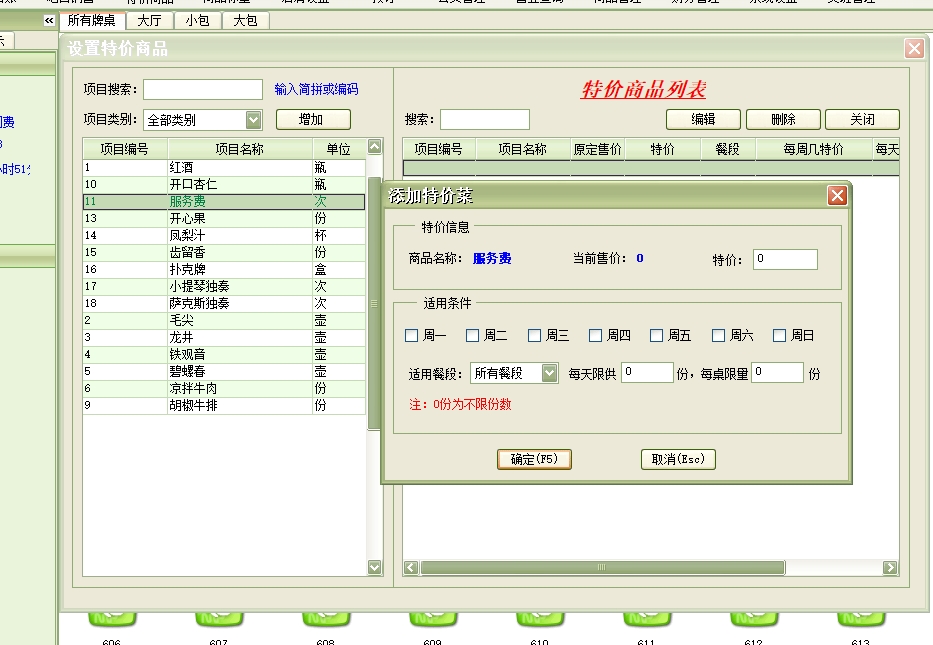Click the table 606 icon
Image resolution: width=933 pixels, height=645 pixels.
tap(111, 620)
